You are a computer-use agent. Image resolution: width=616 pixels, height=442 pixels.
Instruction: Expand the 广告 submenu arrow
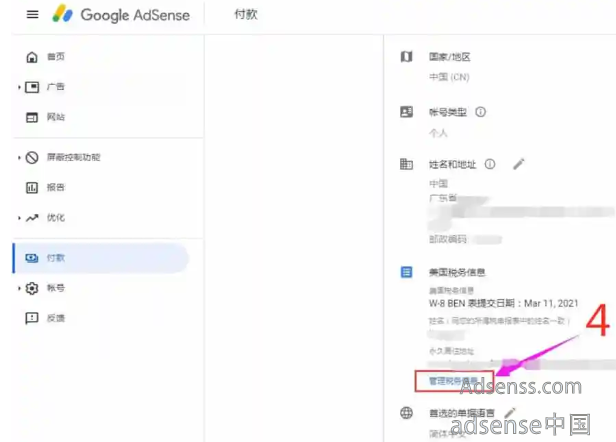point(19,87)
